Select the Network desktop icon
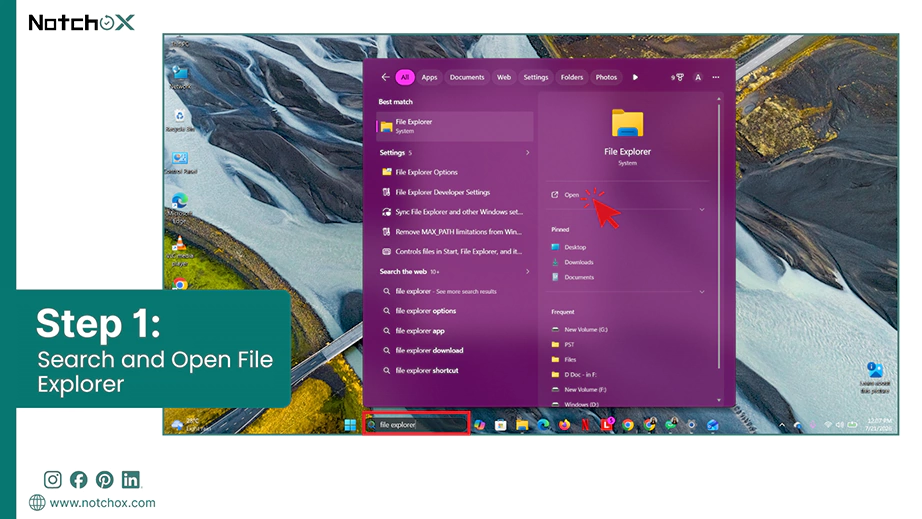922x519 pixels. pos(180,78)
